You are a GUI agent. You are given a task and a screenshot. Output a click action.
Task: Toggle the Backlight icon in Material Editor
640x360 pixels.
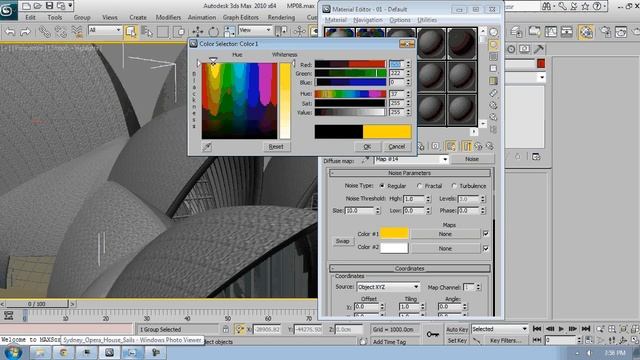[x=493, y=44]
